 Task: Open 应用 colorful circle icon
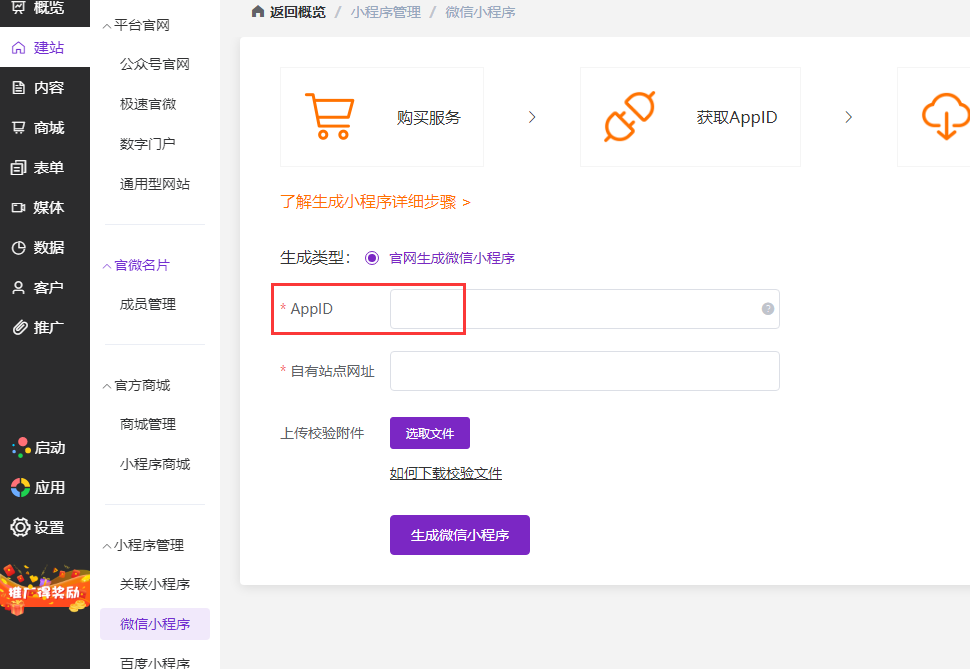(x=19, y=487)
